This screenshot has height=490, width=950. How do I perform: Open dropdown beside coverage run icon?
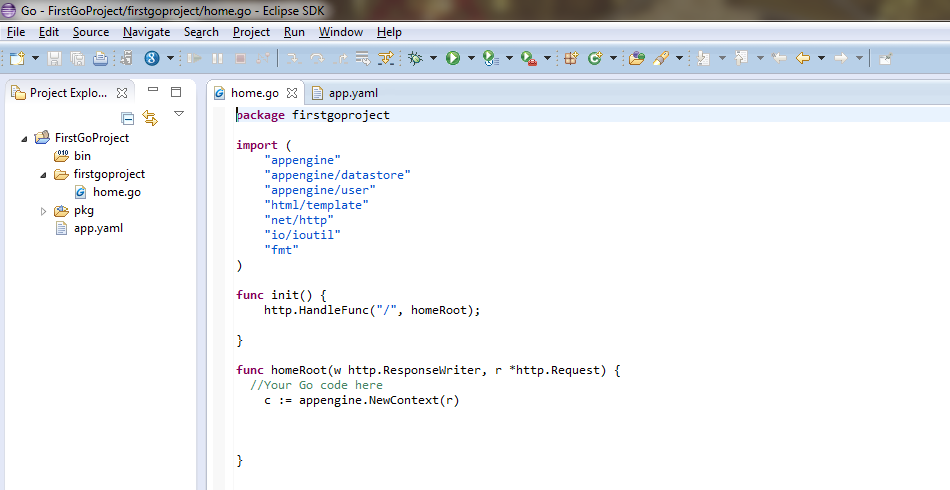509,58
